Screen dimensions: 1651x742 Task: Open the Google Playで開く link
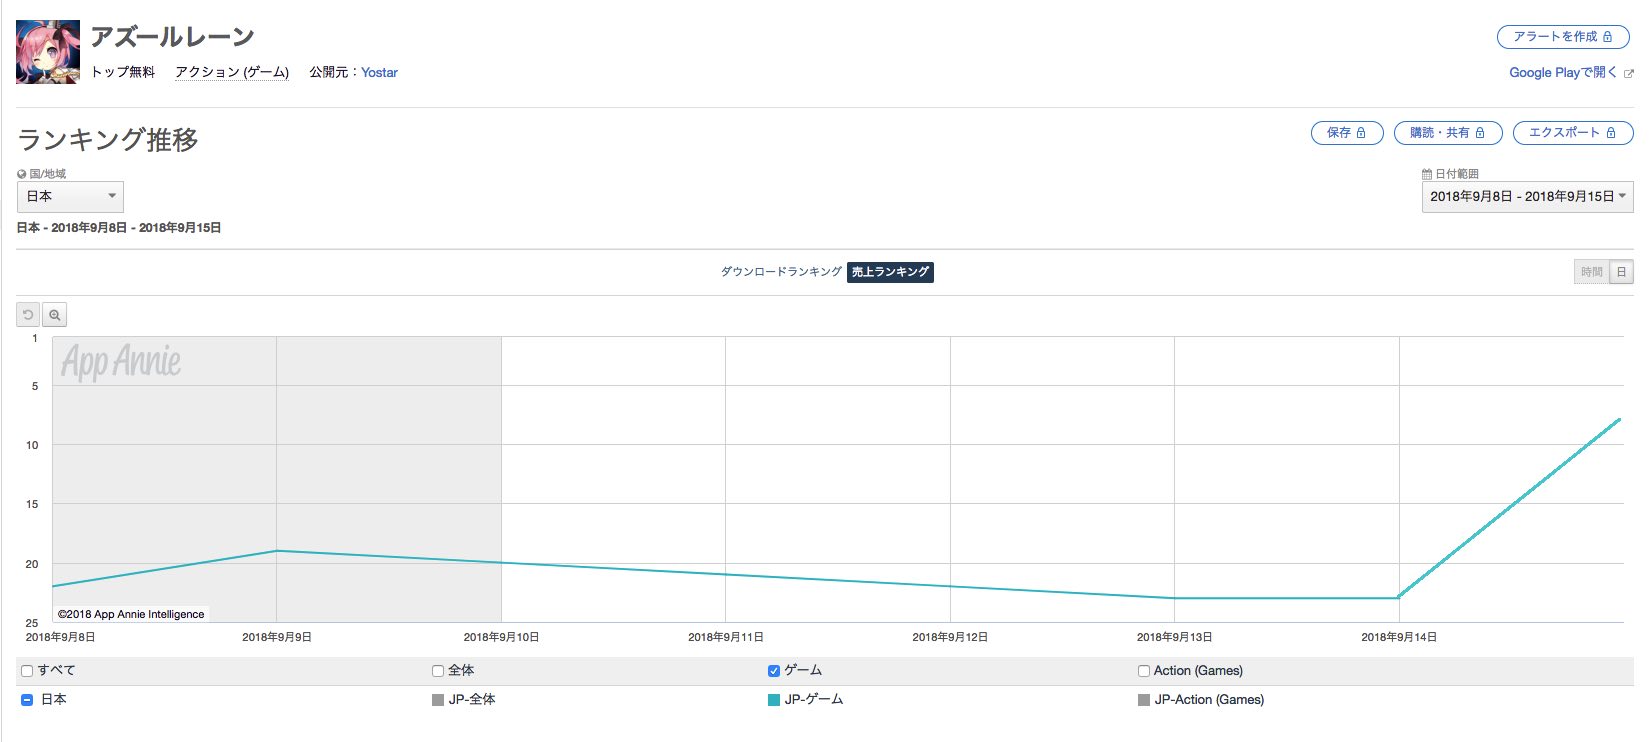pyautogui.click(x=1563, y=73)
